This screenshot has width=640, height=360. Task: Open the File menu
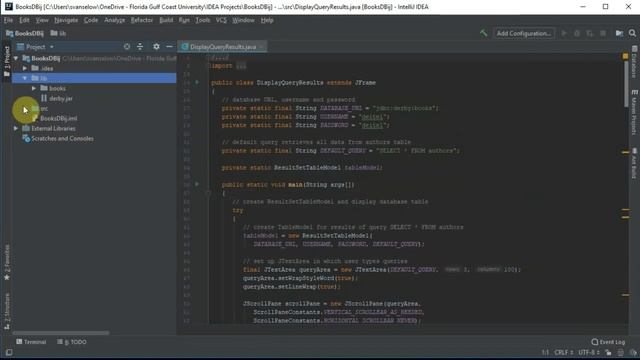(x=8, y=20)
